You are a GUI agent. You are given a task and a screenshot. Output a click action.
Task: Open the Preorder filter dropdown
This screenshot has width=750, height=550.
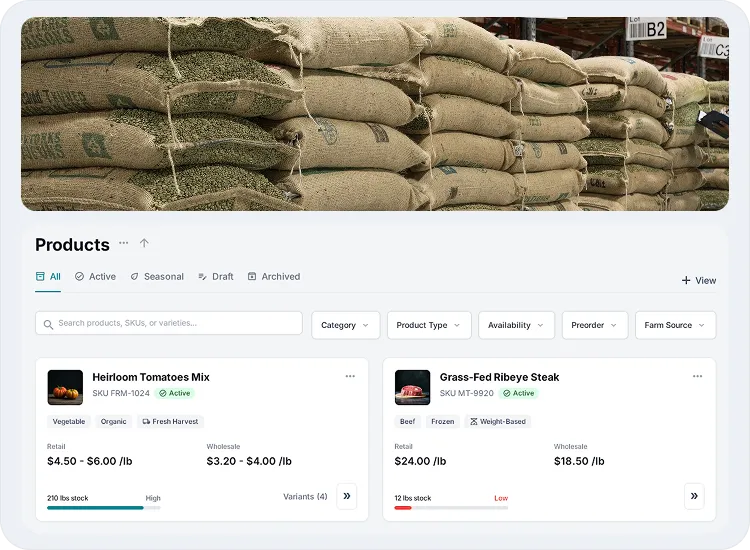coord(595,325)
